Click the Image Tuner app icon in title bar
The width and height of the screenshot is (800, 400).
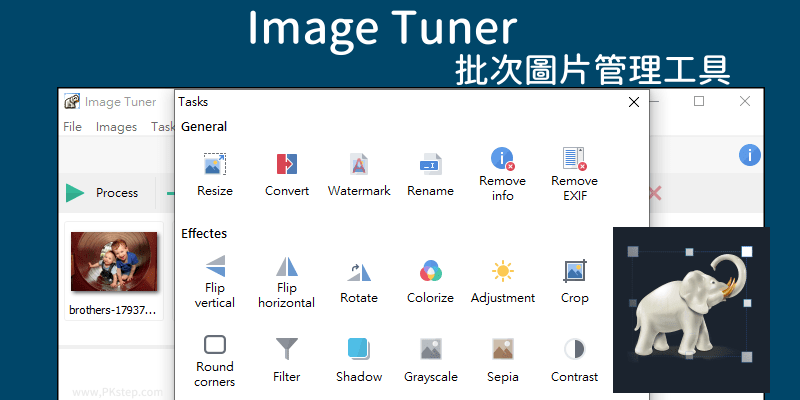[x=72, y=102]
